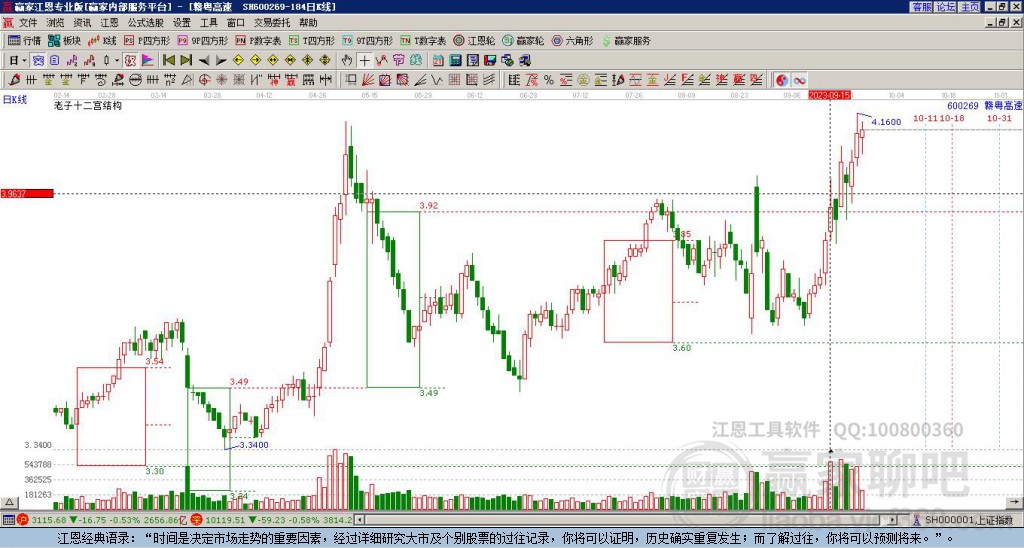Click the red crosshair circle icon

point(204,80)
